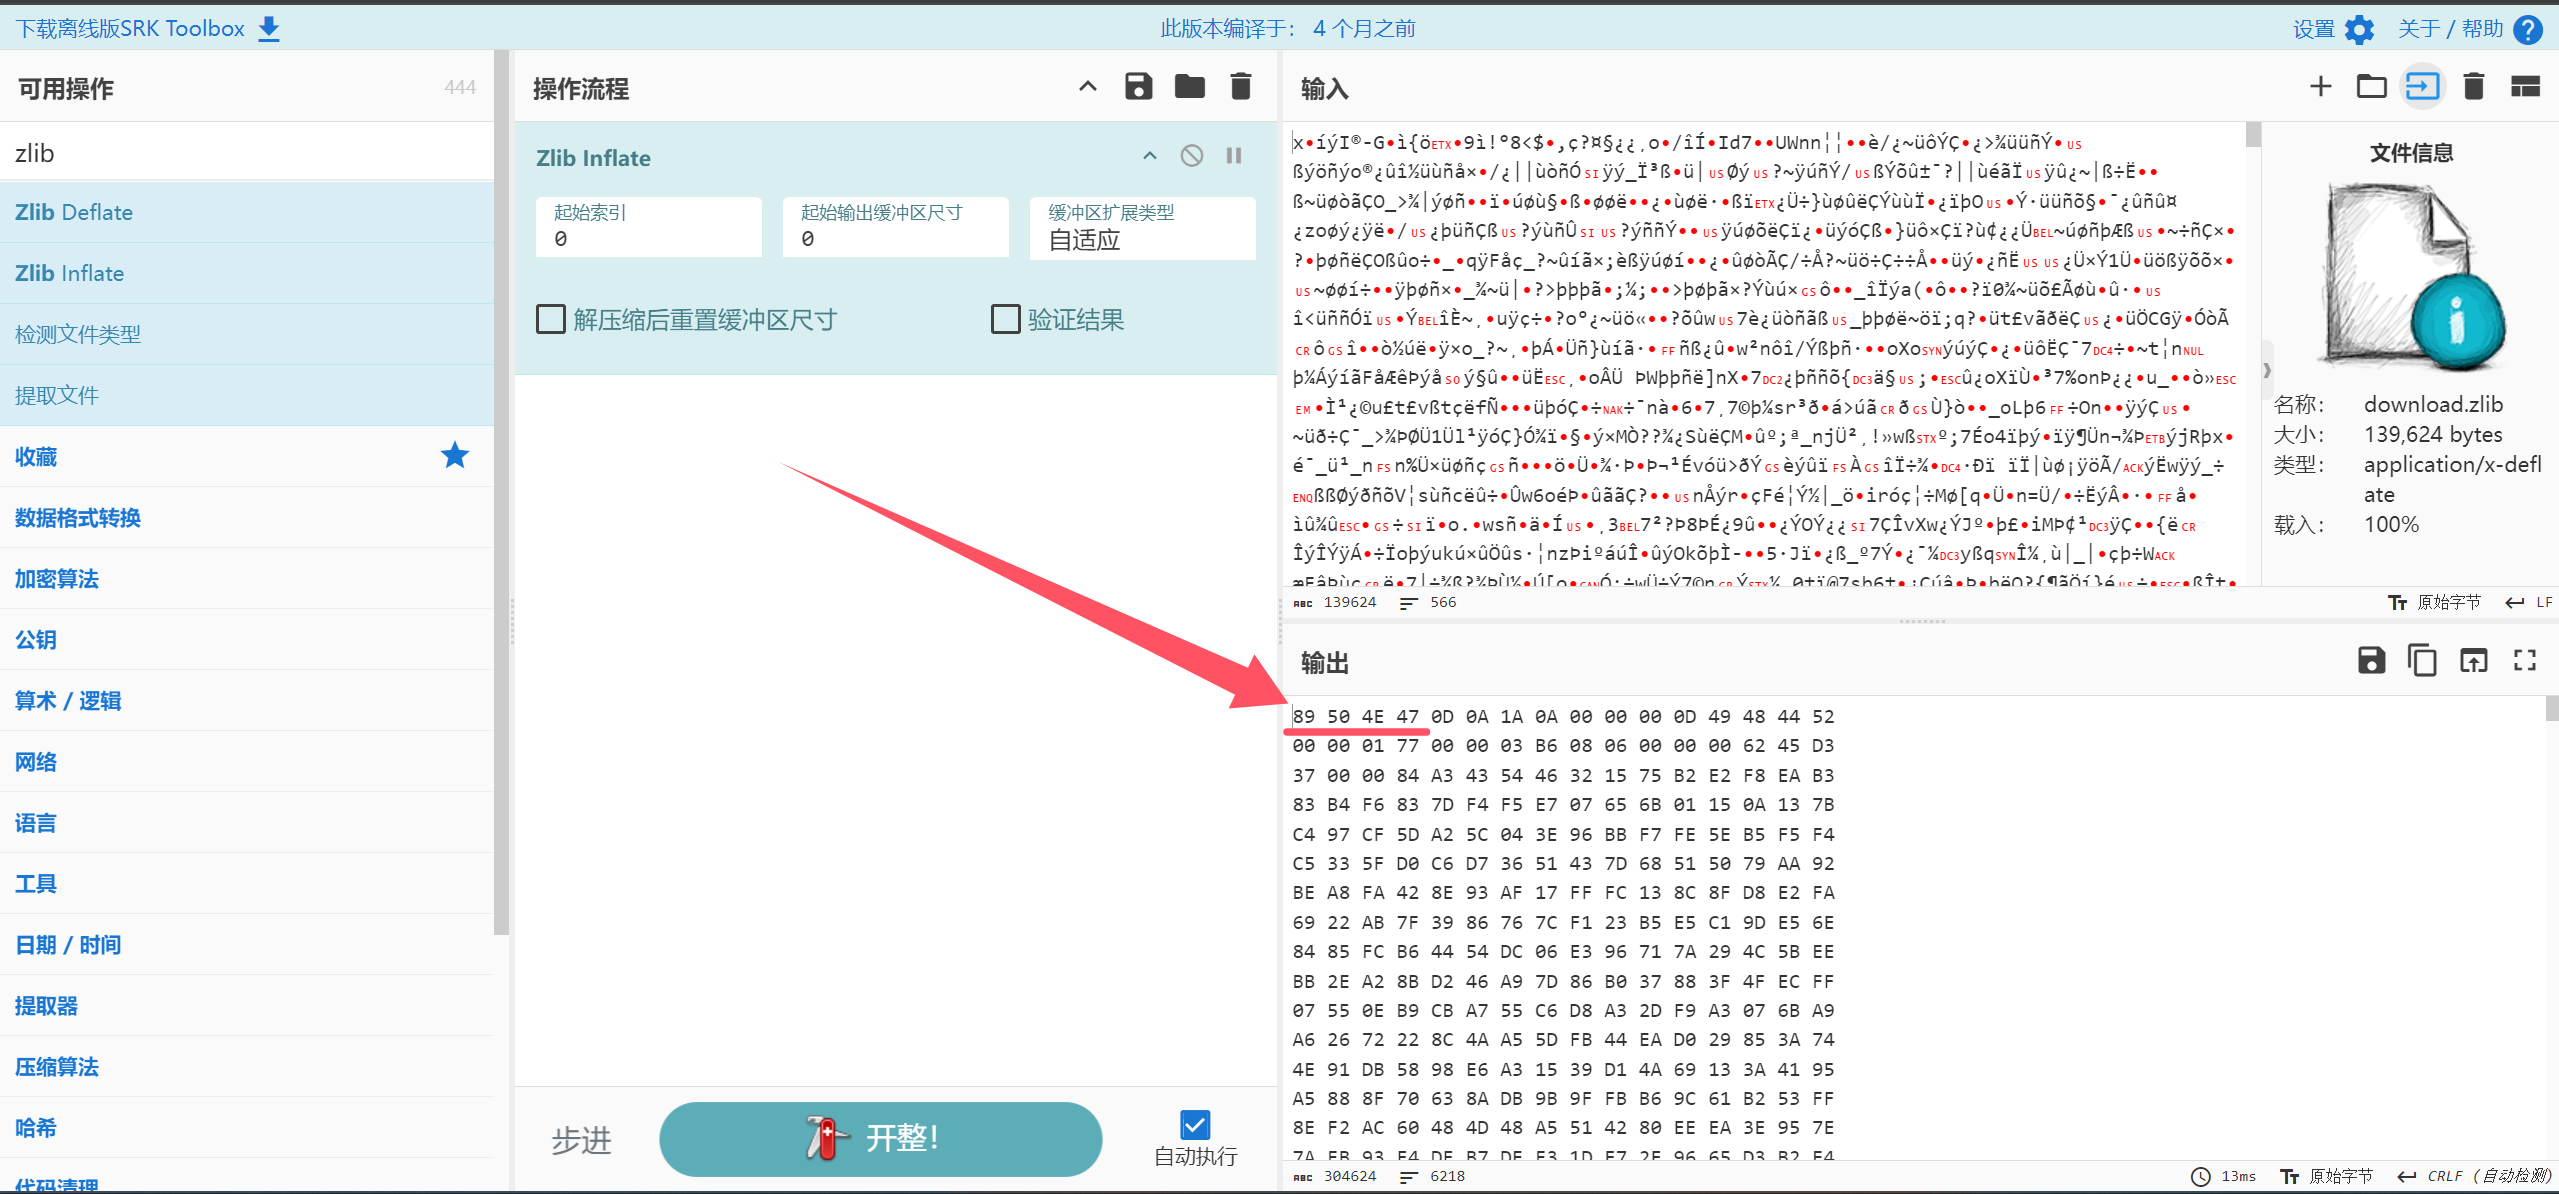Select Zlib Deflate from the operations list
2559x1194 pixels.
(74, 212)
